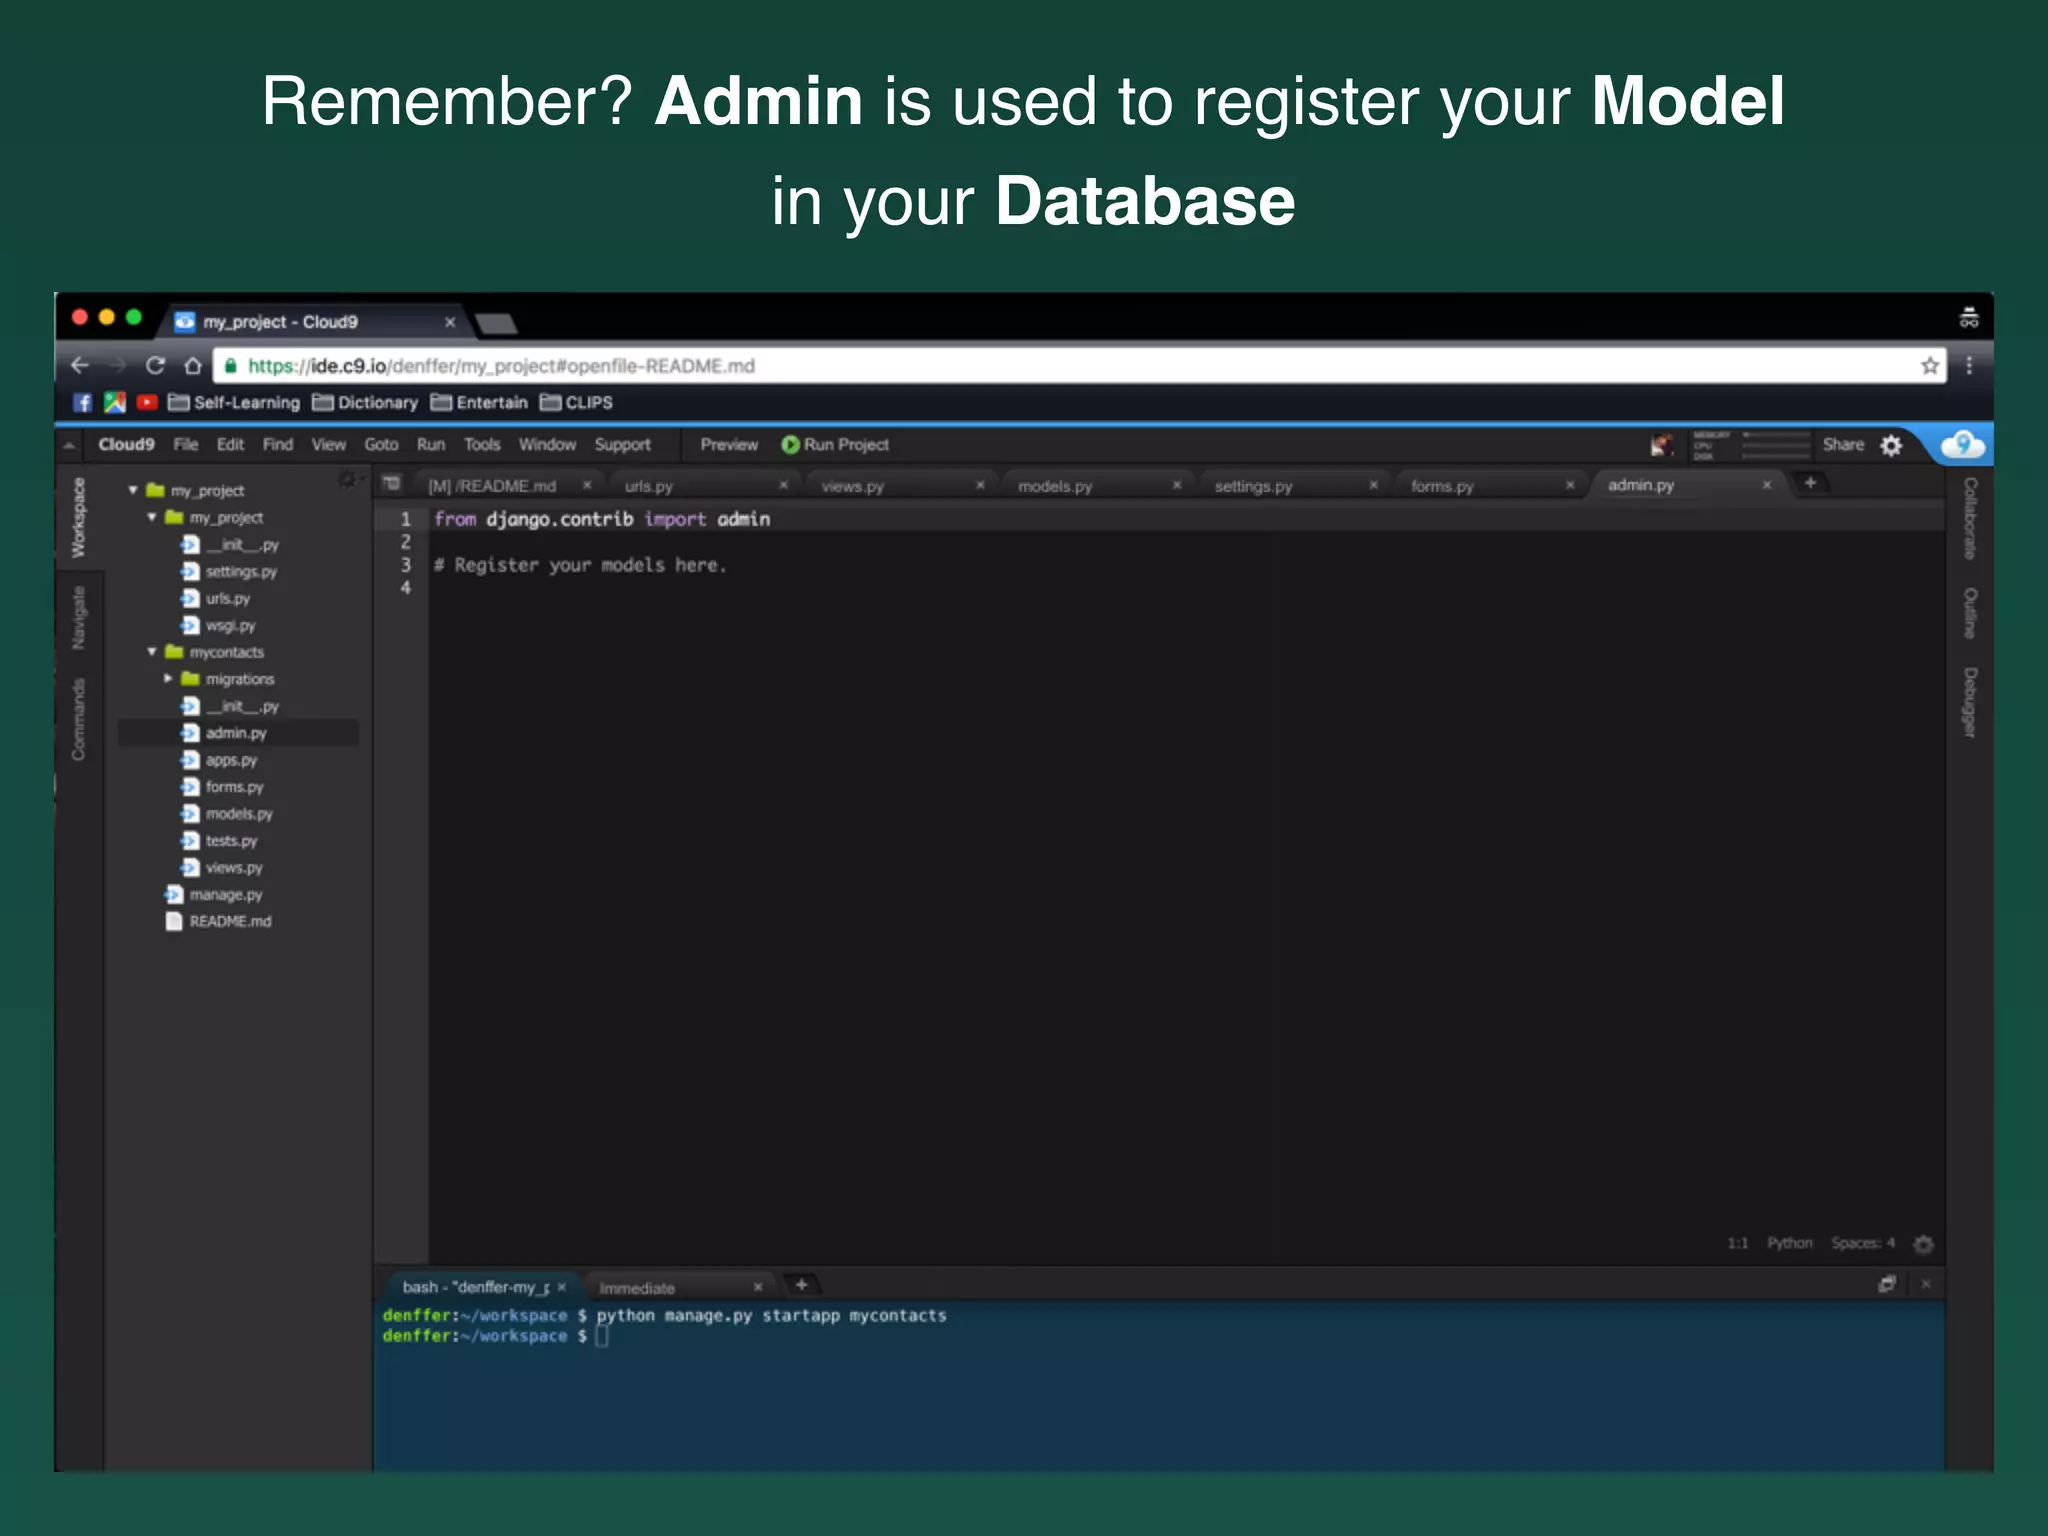Screen dimensions: 2048x1536
Task: Open the Facebook bookmark icon
Action: [83, 403]
